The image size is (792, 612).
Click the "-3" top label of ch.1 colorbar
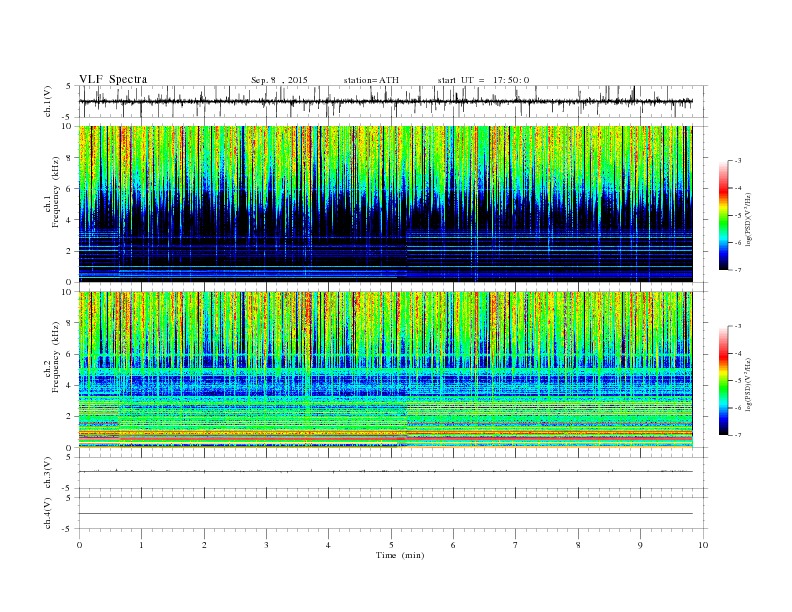737,161
